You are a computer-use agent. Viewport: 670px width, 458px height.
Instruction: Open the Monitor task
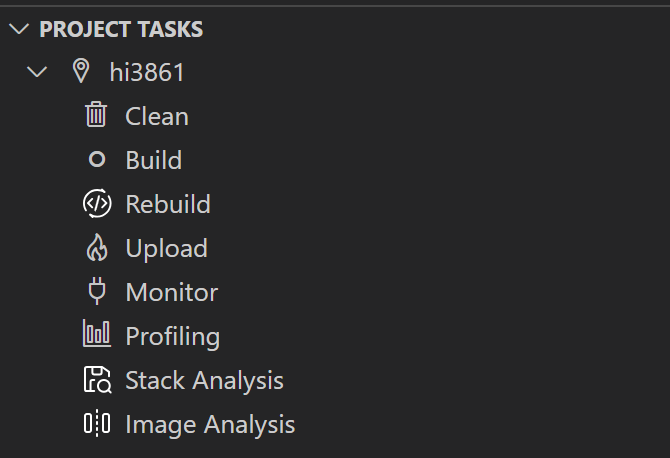[172, 292]
